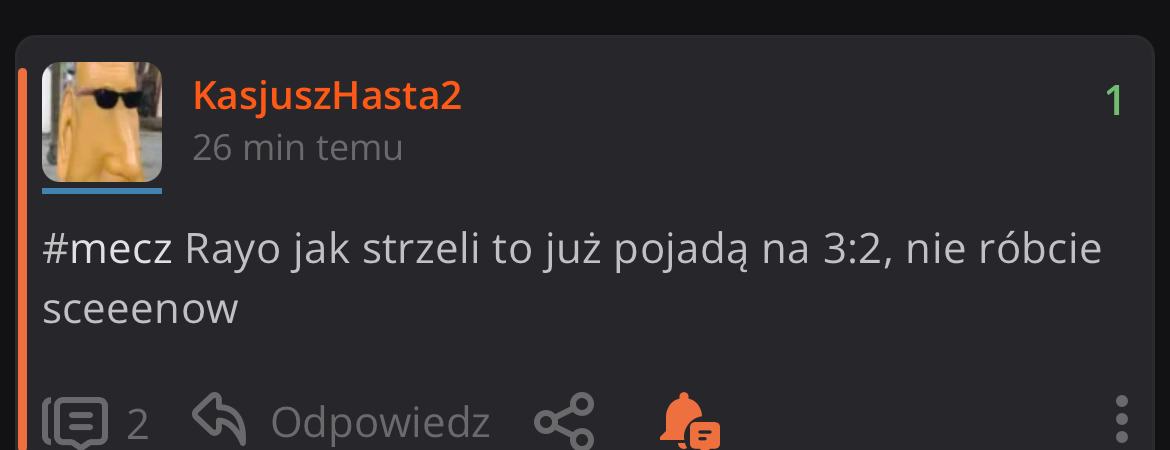1170x450 pixels.
Task: Click the sunglasses avatar picture
Action: click(x=101, y=122)
